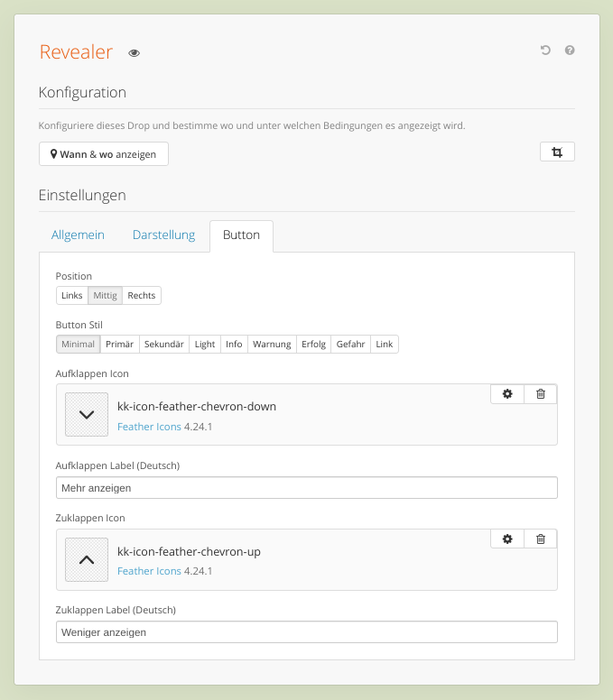Open the Feather Icons link under chevron-down
The width and height of the screenshot is (613, 700).
click(149, 427)
